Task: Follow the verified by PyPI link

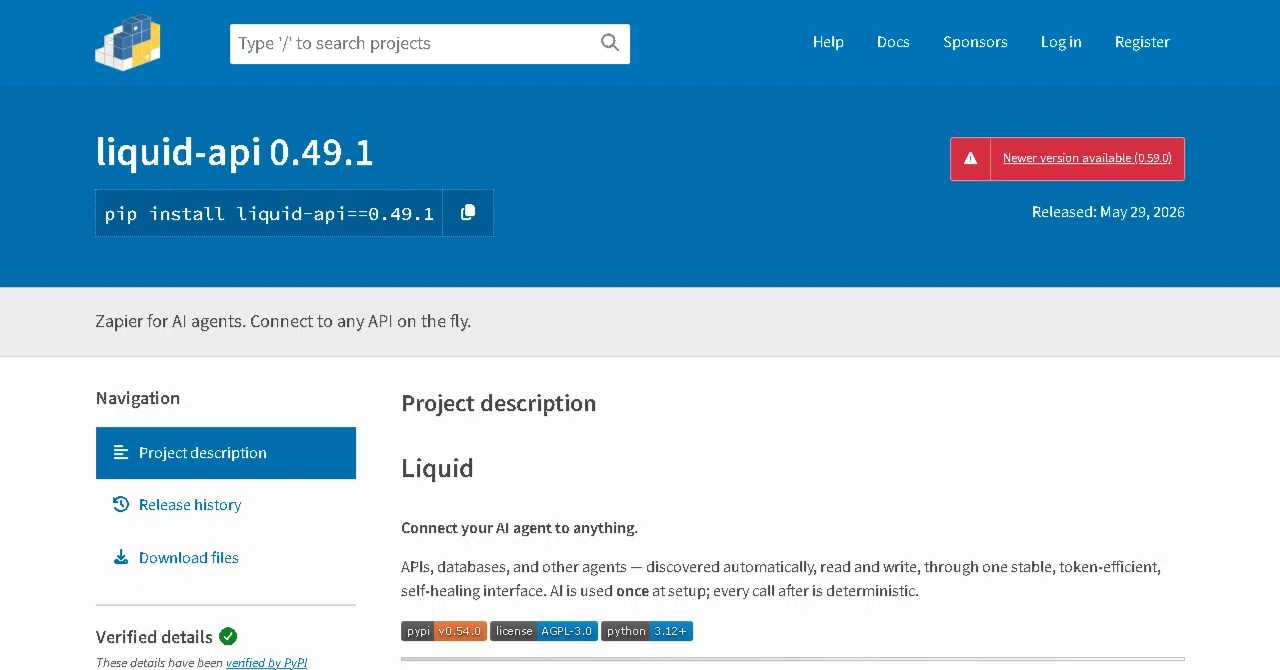Action: point(266,662)
